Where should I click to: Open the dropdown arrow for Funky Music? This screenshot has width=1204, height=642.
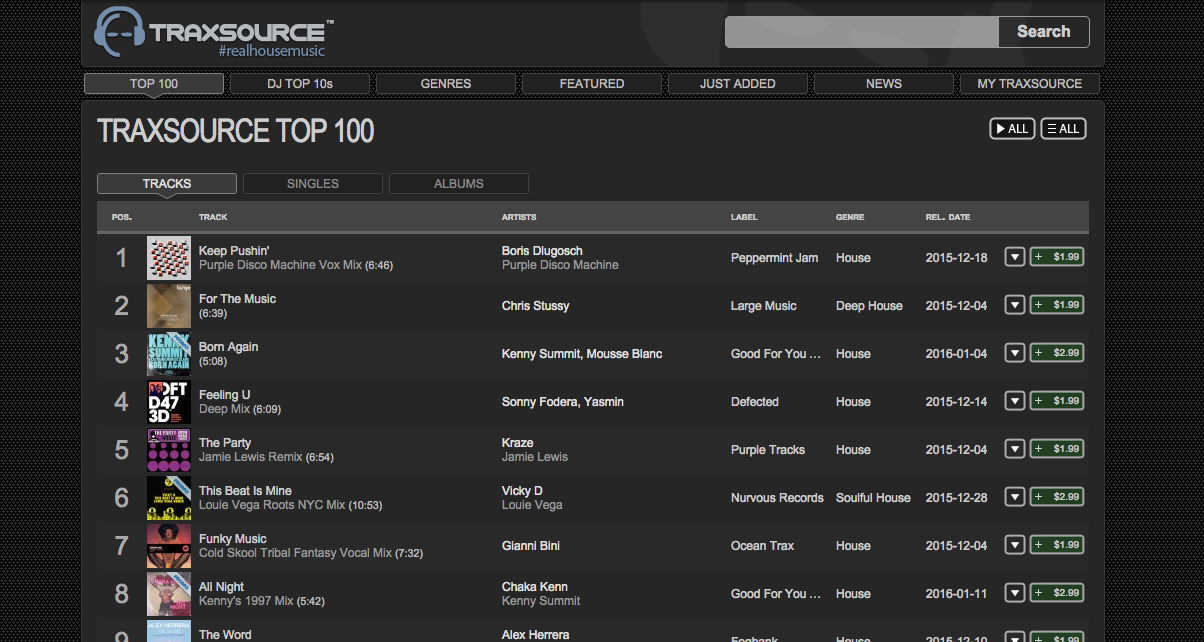[x=1015, y=545]
